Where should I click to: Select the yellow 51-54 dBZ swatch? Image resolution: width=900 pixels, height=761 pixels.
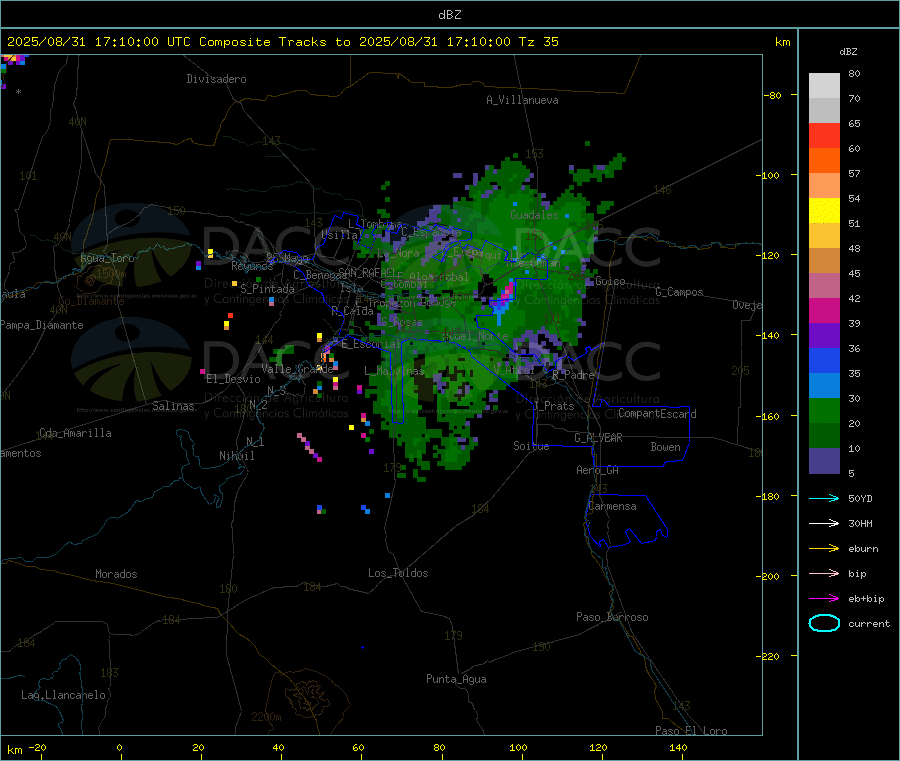click(824, 211)
